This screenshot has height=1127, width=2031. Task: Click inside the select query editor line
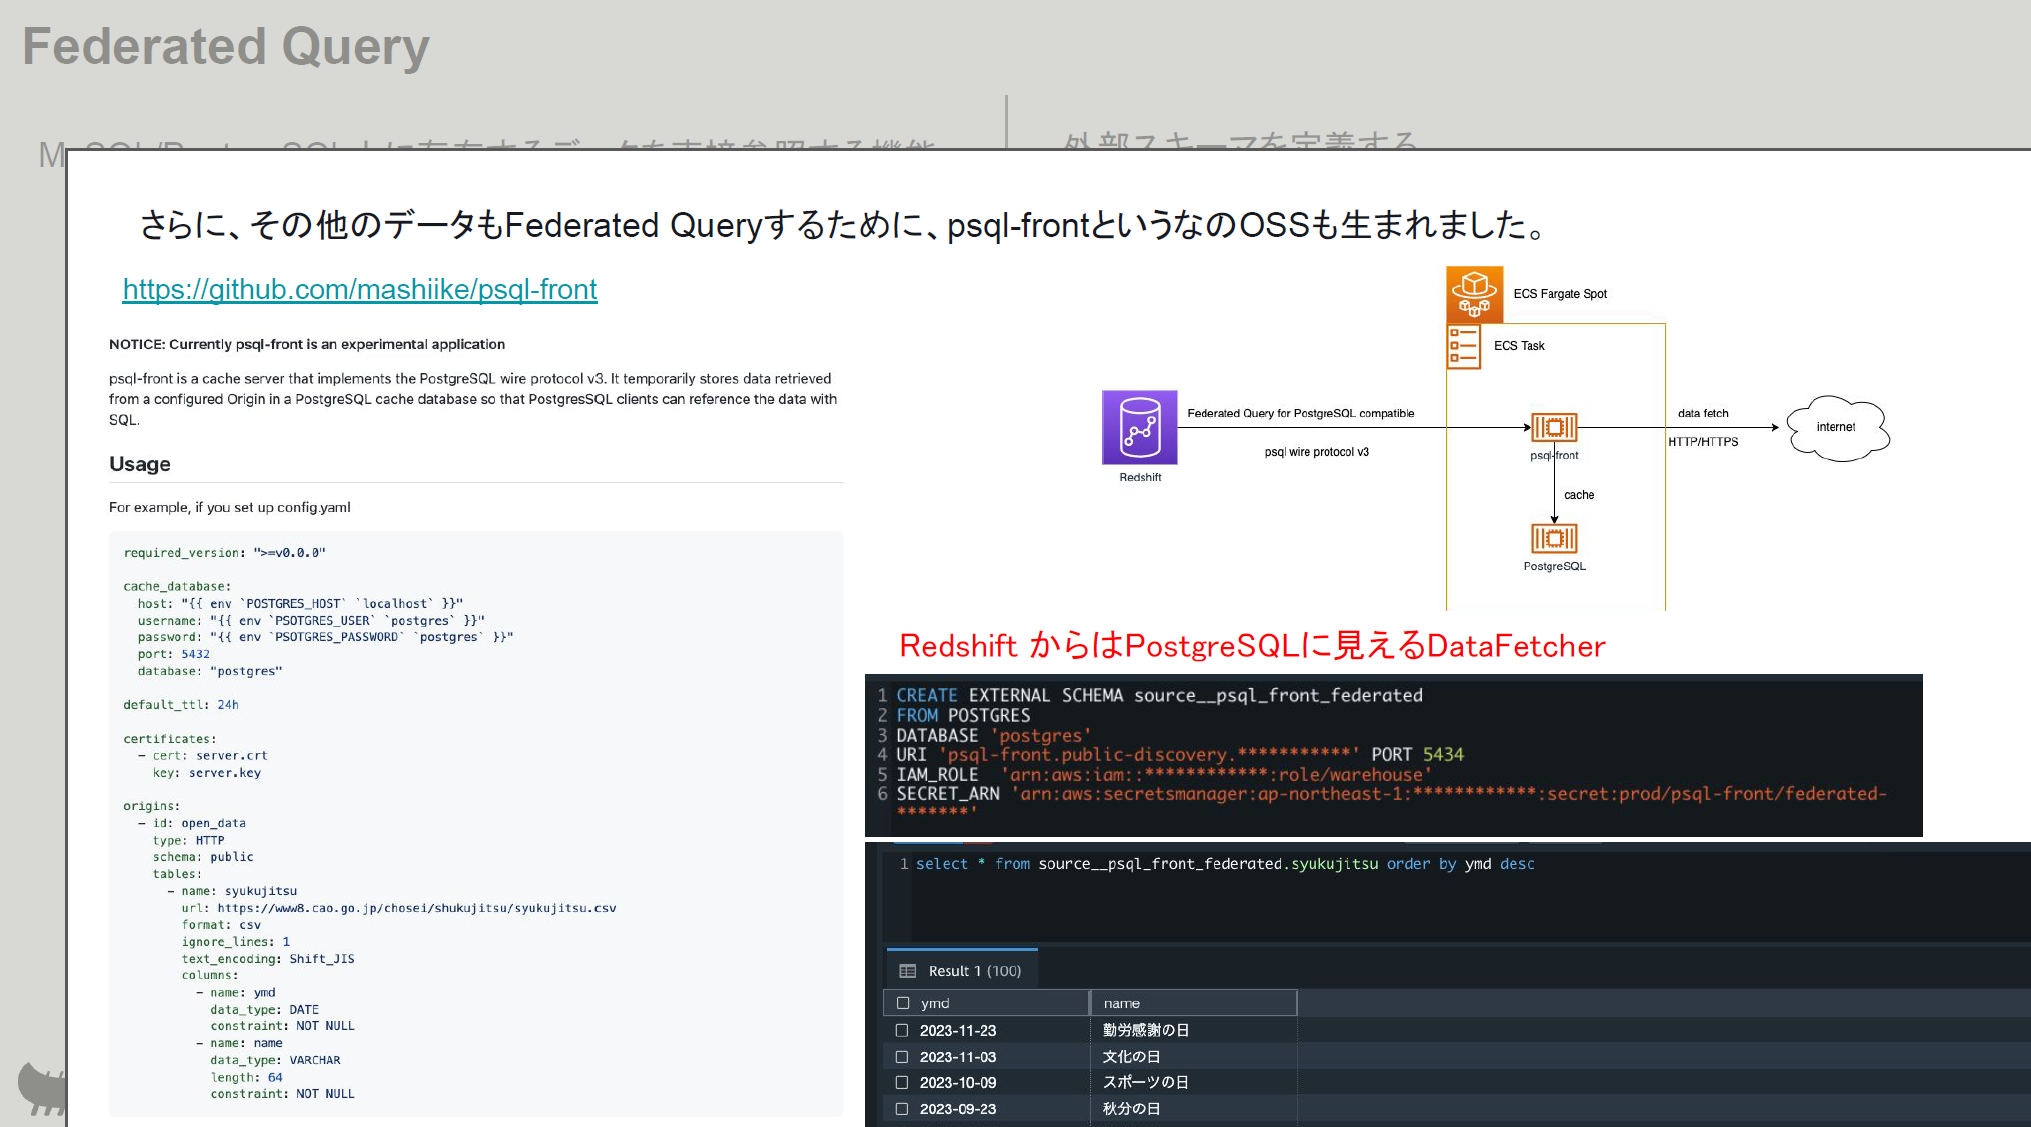(x=1224, y=864)
